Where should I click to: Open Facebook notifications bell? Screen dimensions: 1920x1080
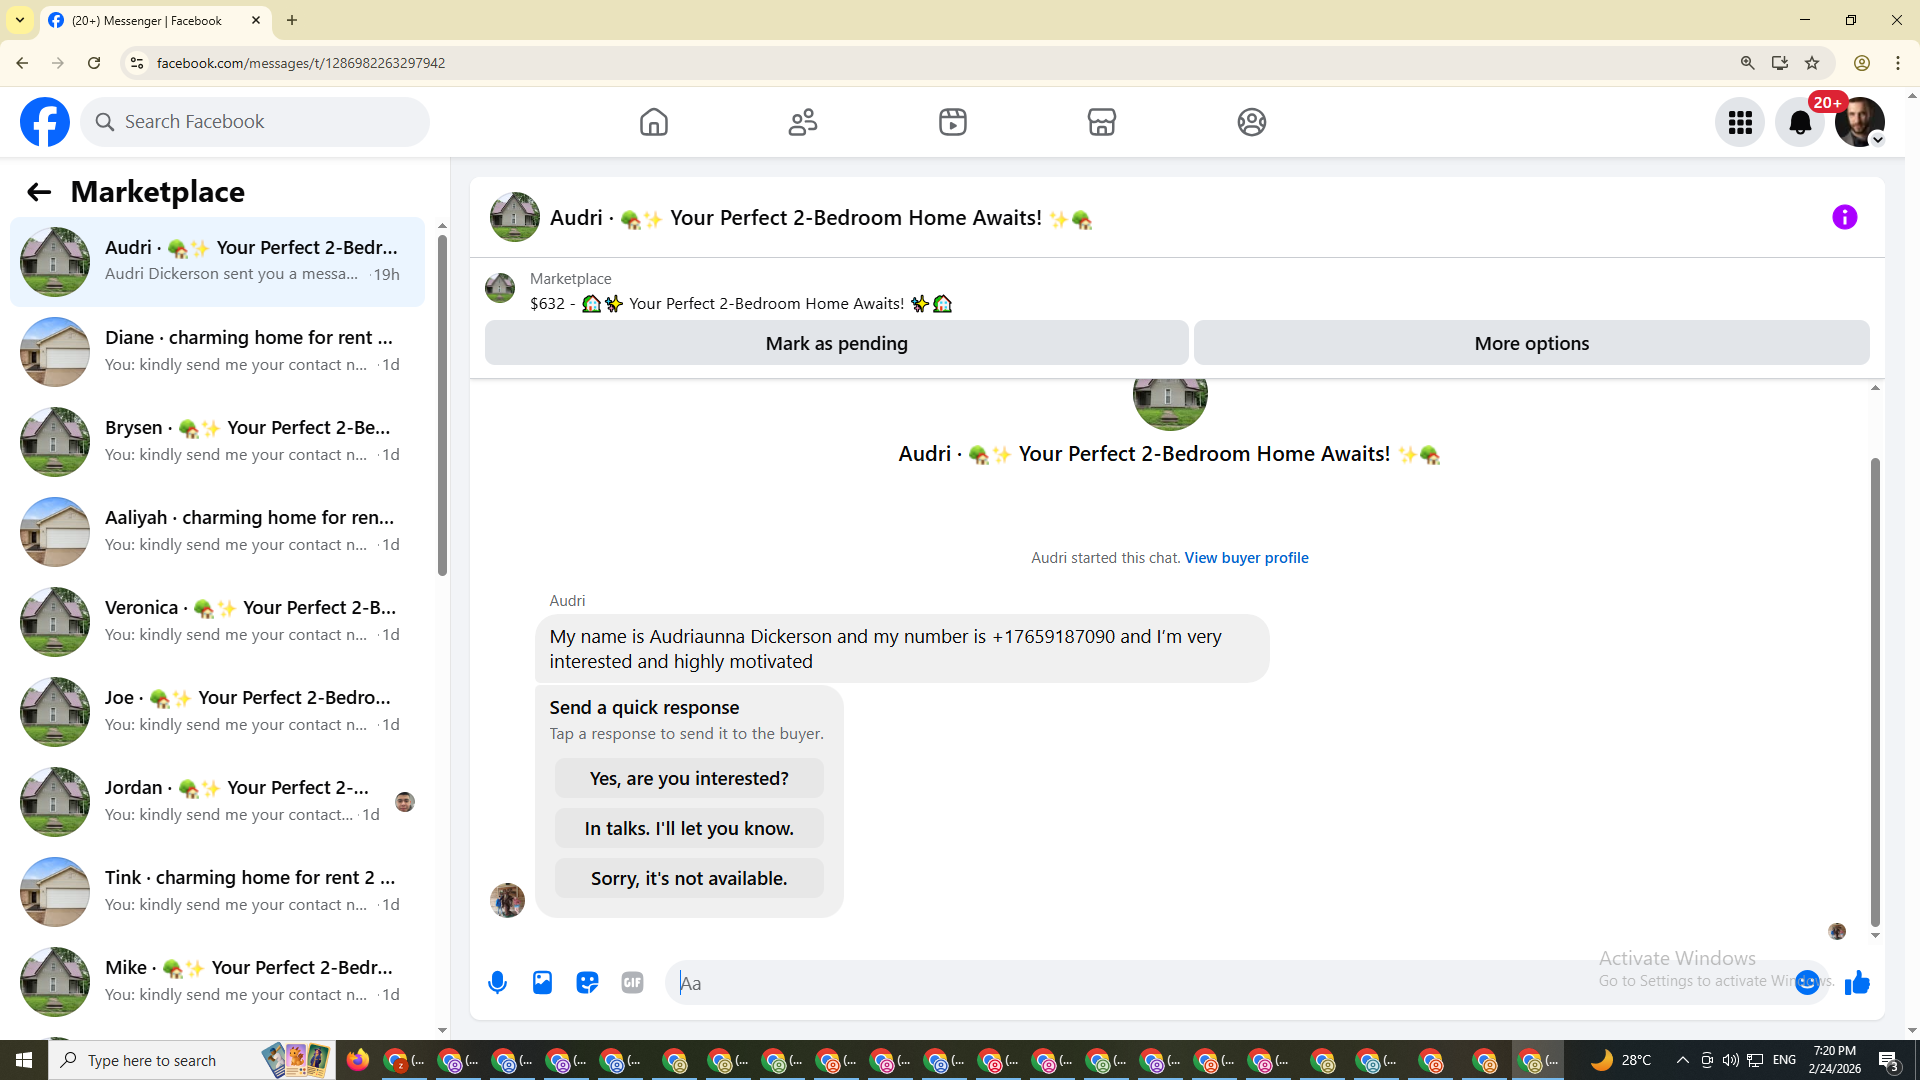(x=1799, y=122)
